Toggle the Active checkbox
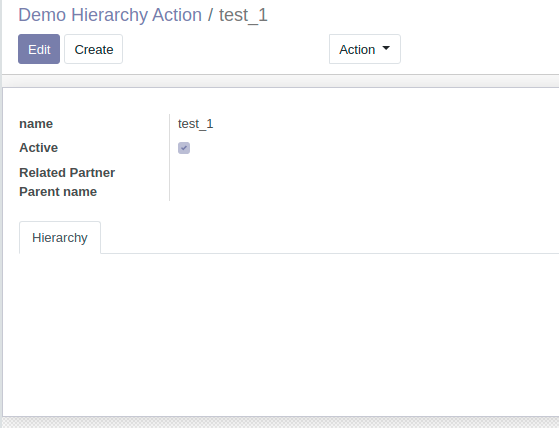559x428 pixels. [184, 148]
